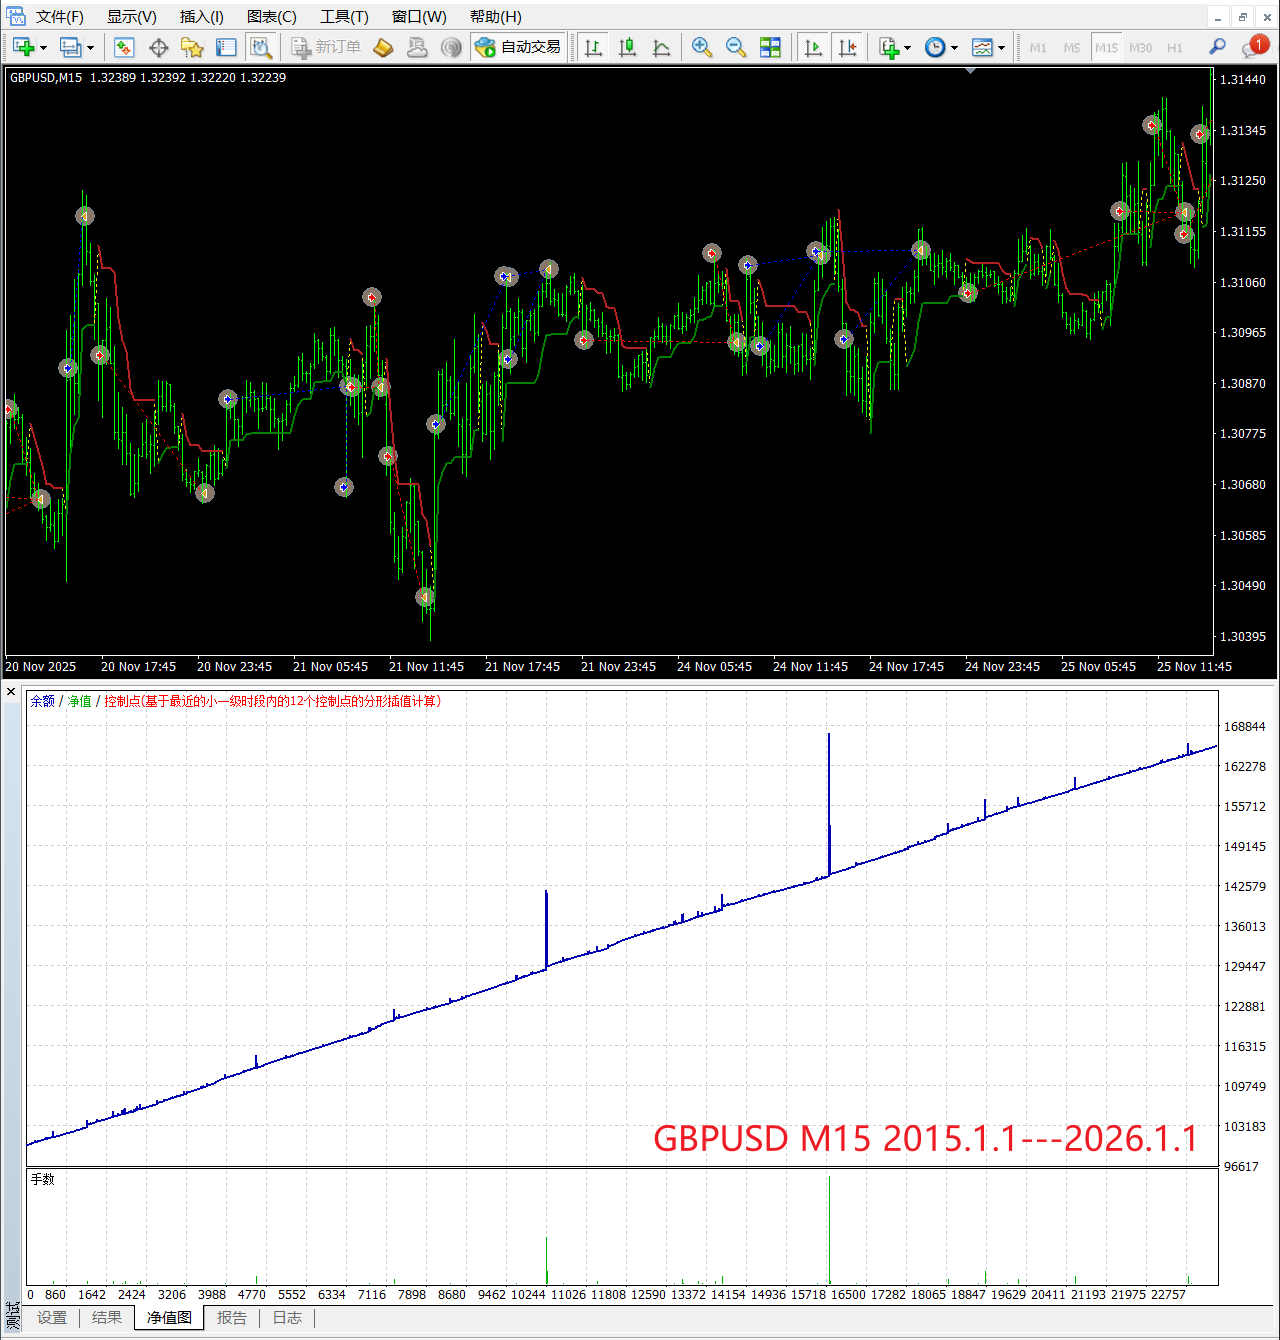The height and width of the screenshot is (1340, 1280).
Task: Expand the new chart dropdown arrow
Action: point(43,48)
